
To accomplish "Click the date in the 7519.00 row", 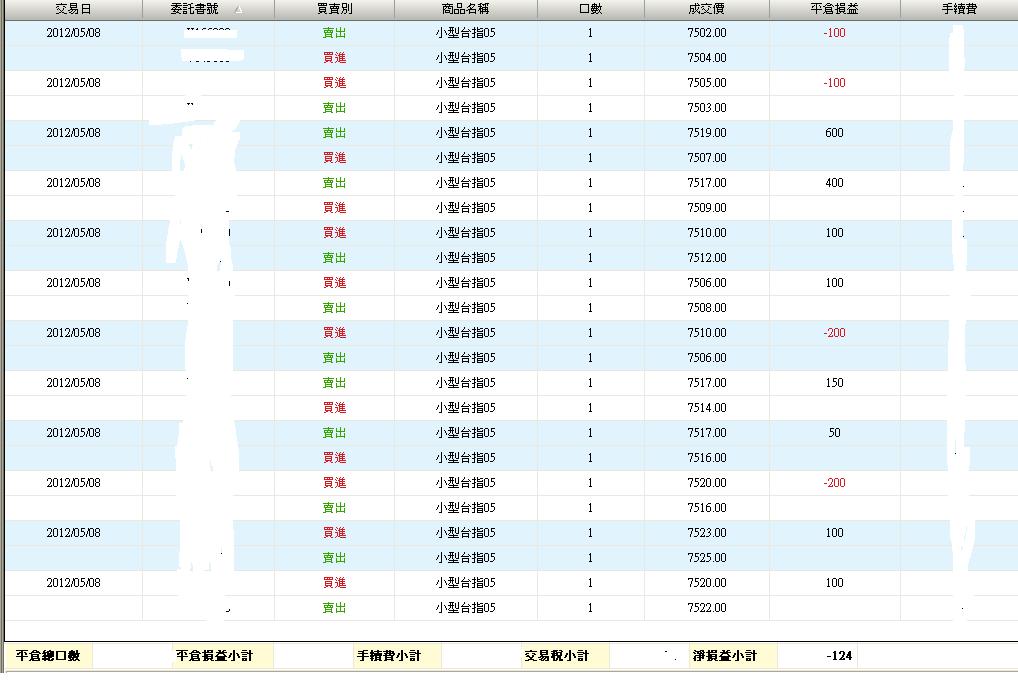I will pyautogui.click(x=73, y=132).
